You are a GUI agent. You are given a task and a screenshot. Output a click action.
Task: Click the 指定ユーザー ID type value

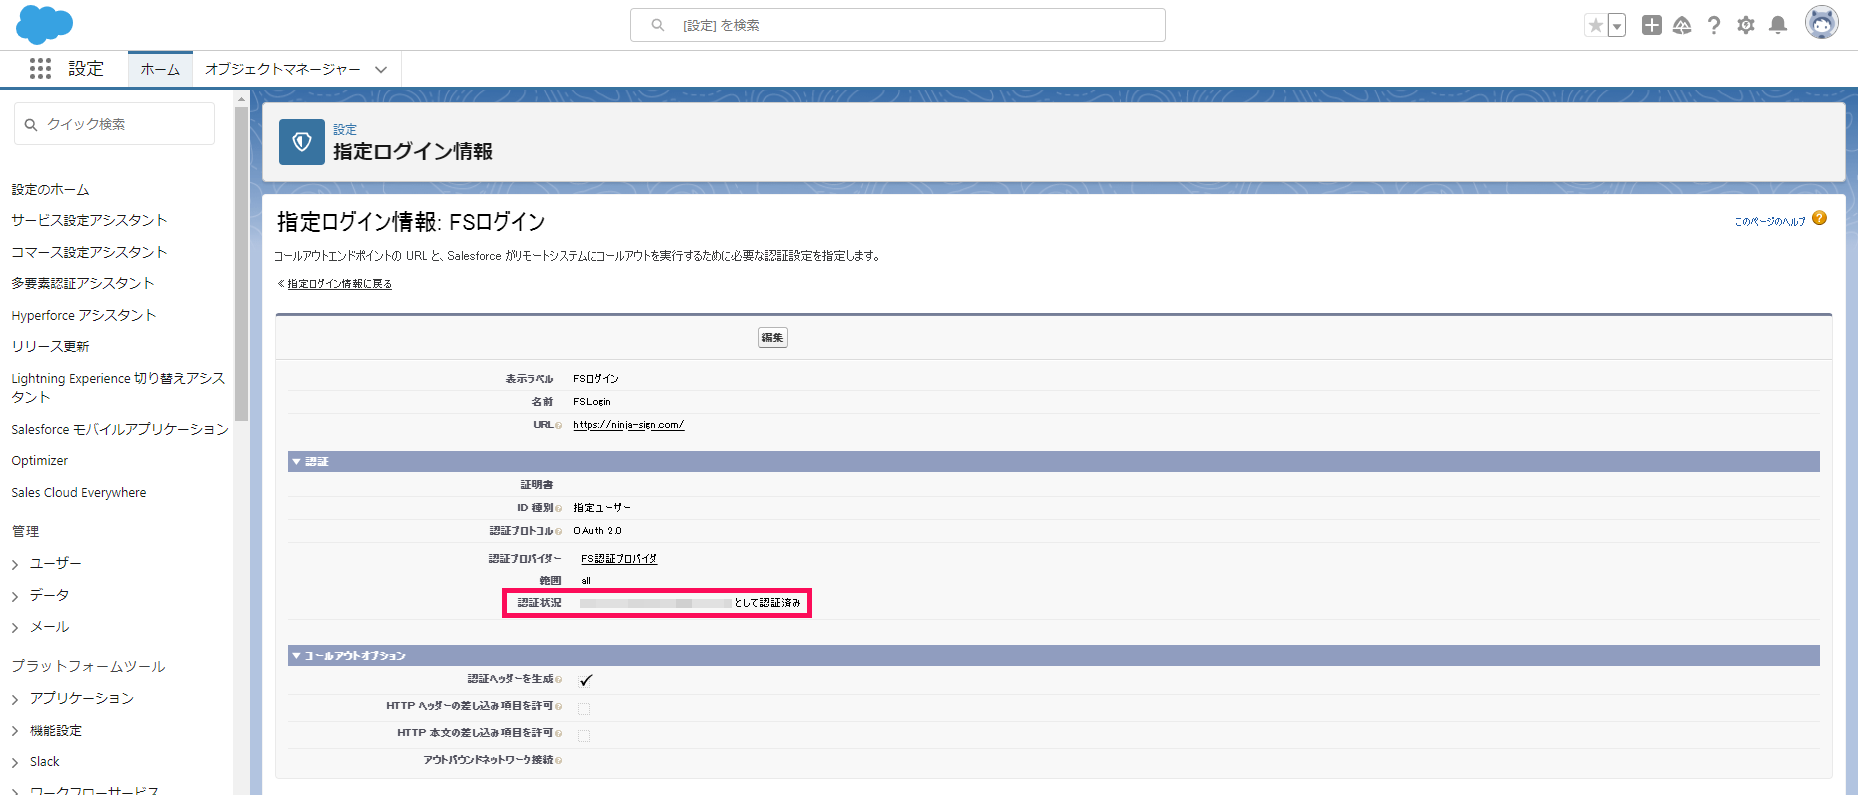click(602, 508)
